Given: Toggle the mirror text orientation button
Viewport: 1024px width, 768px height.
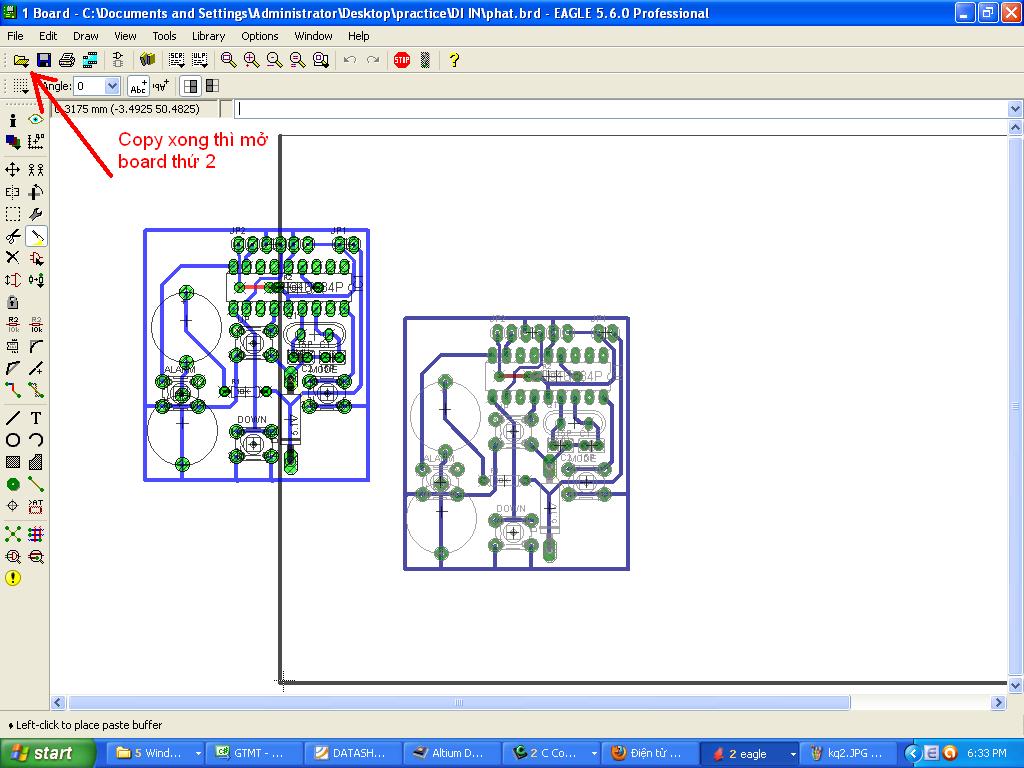Looking at the screenshot, I should 161,86.
